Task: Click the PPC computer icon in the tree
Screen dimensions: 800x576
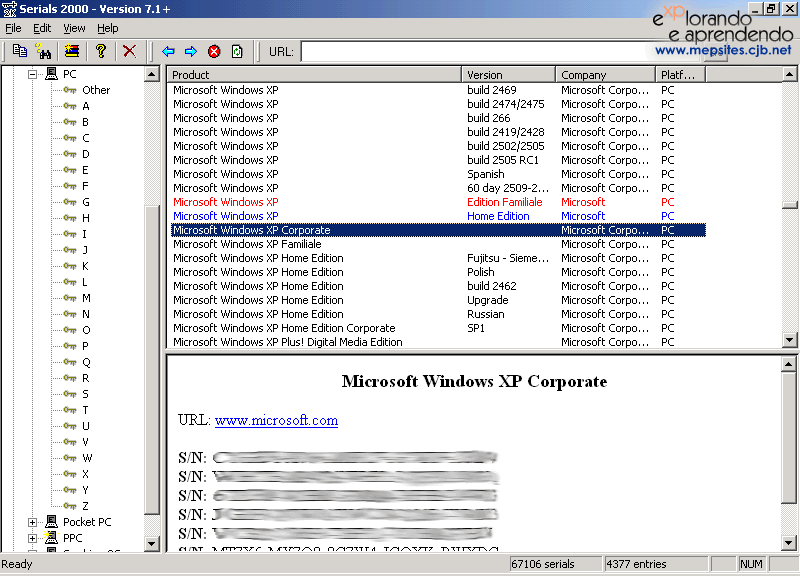Action: (51, 538)
